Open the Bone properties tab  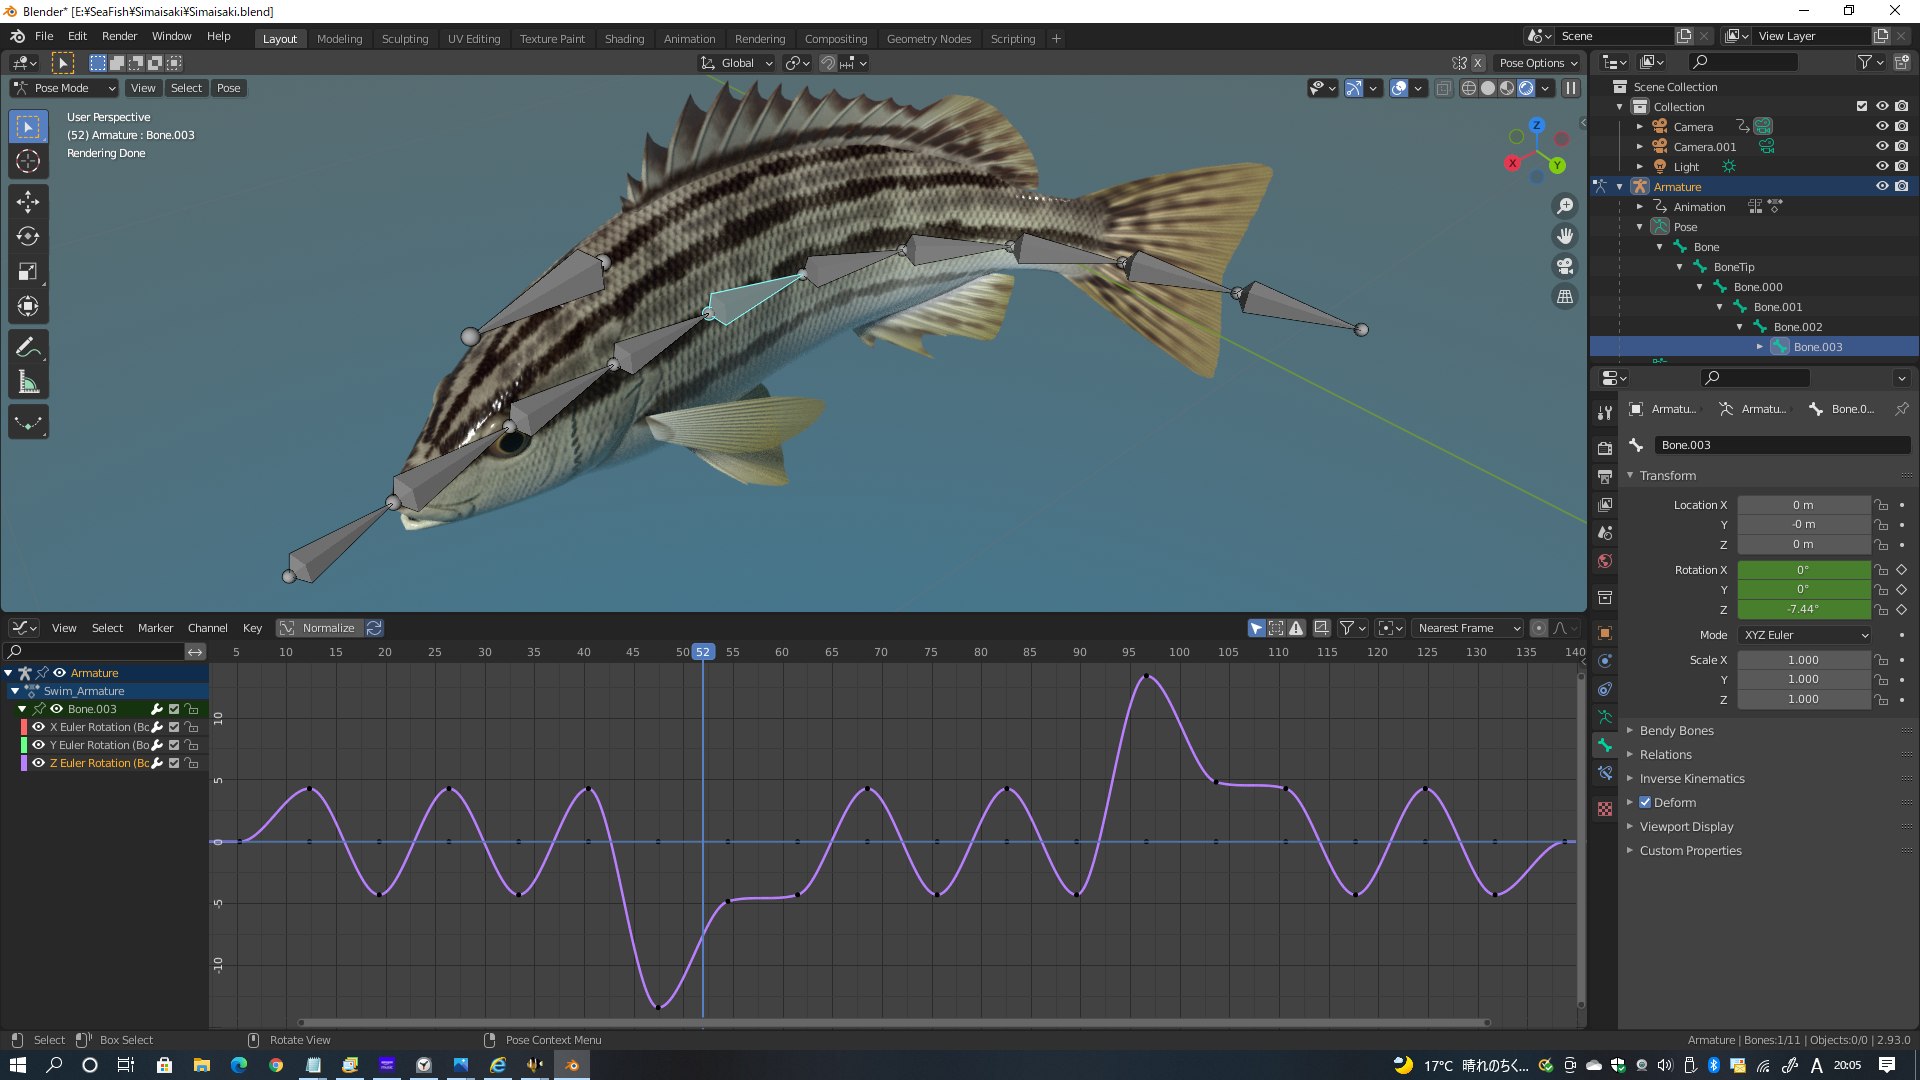(1605, 745)
